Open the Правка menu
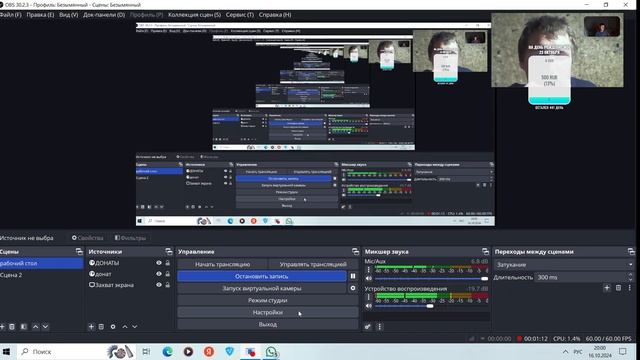 [40, 15]
